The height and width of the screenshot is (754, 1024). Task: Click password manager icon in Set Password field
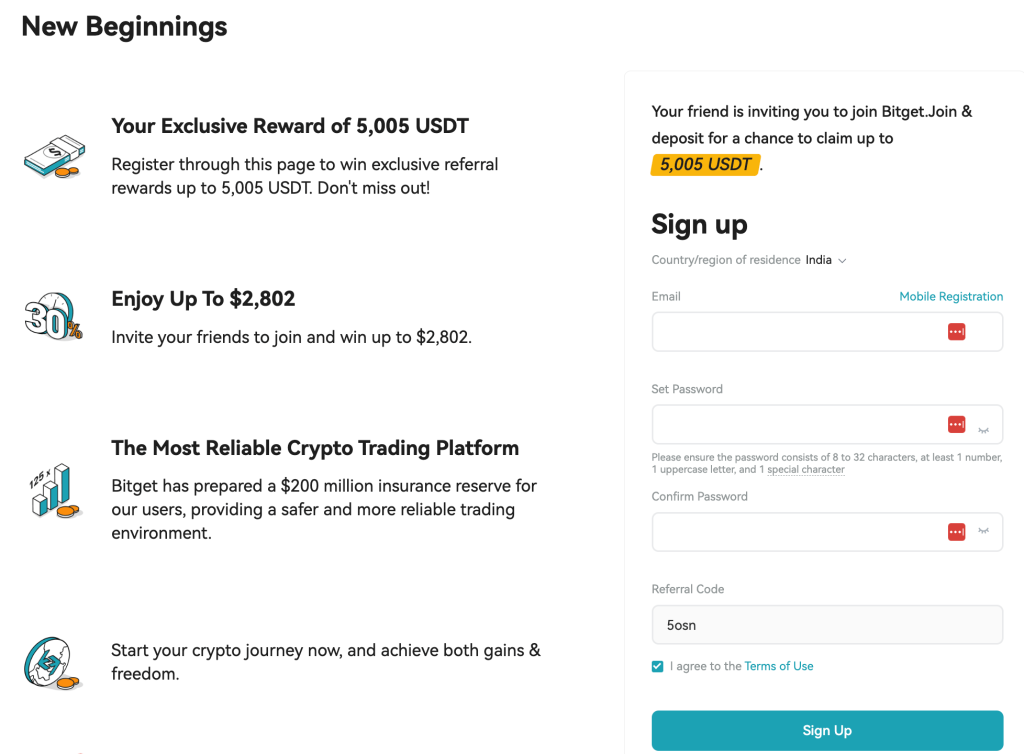pos(956,425)
